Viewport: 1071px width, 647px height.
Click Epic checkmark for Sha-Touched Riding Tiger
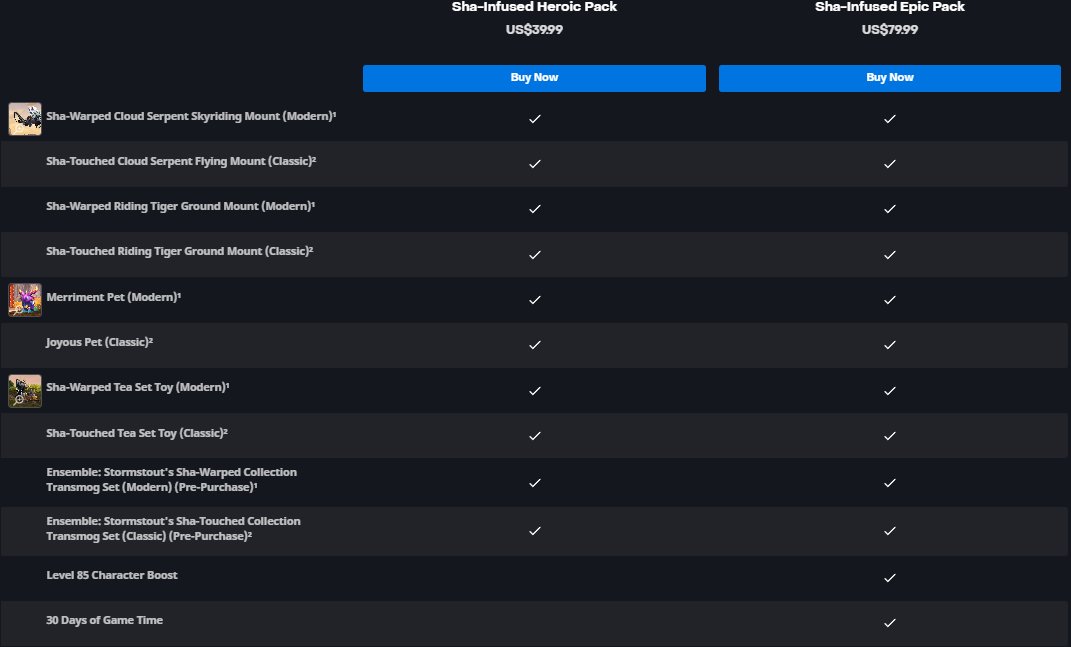coord(889,255)
